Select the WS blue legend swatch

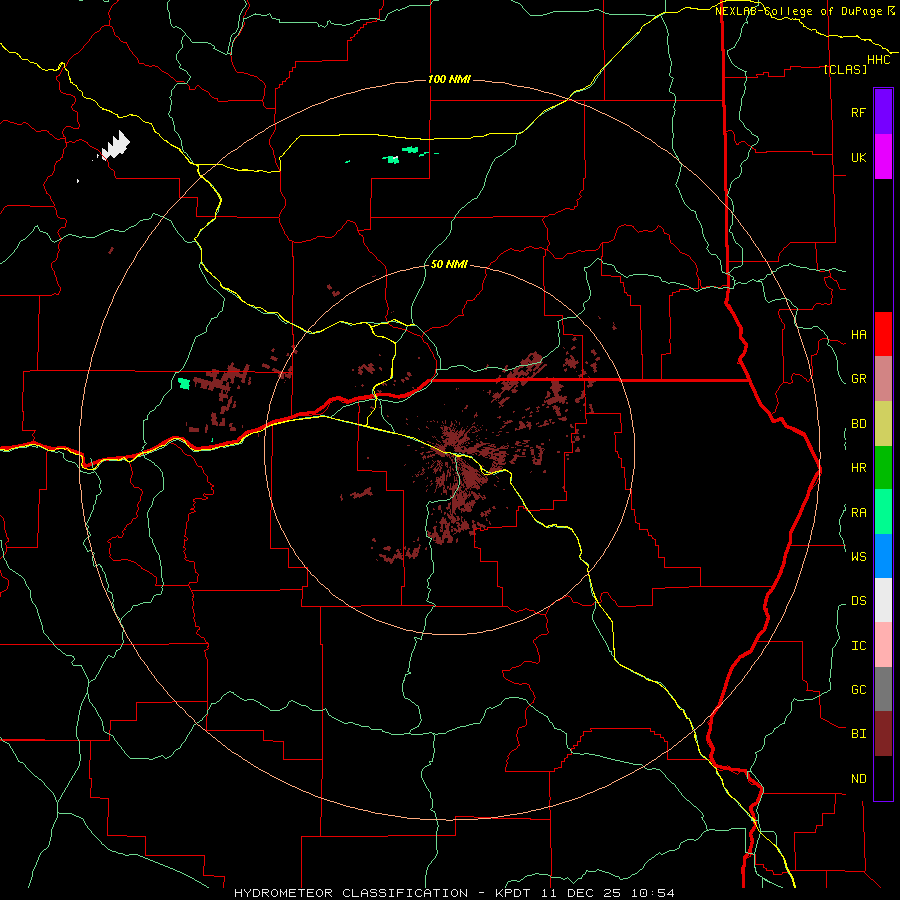[x=883, y=556]
